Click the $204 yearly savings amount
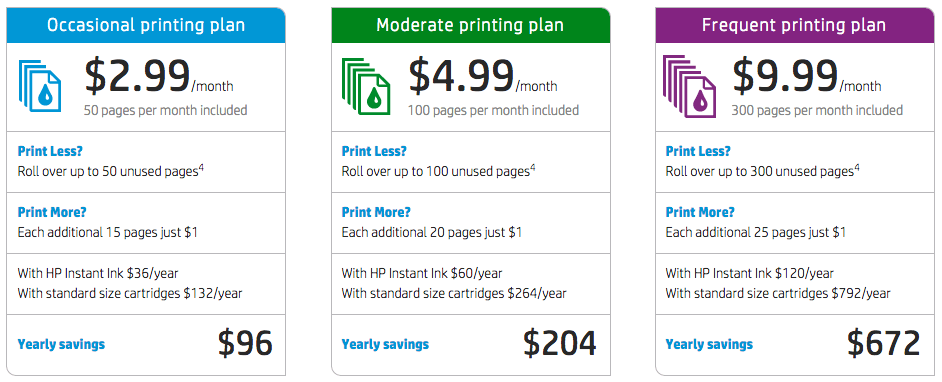942x382 pixels. pos(559,343)
